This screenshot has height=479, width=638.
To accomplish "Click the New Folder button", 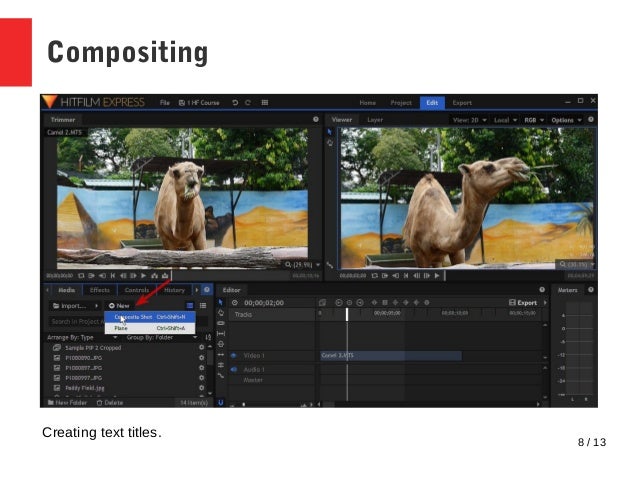I will pos(67,402).
